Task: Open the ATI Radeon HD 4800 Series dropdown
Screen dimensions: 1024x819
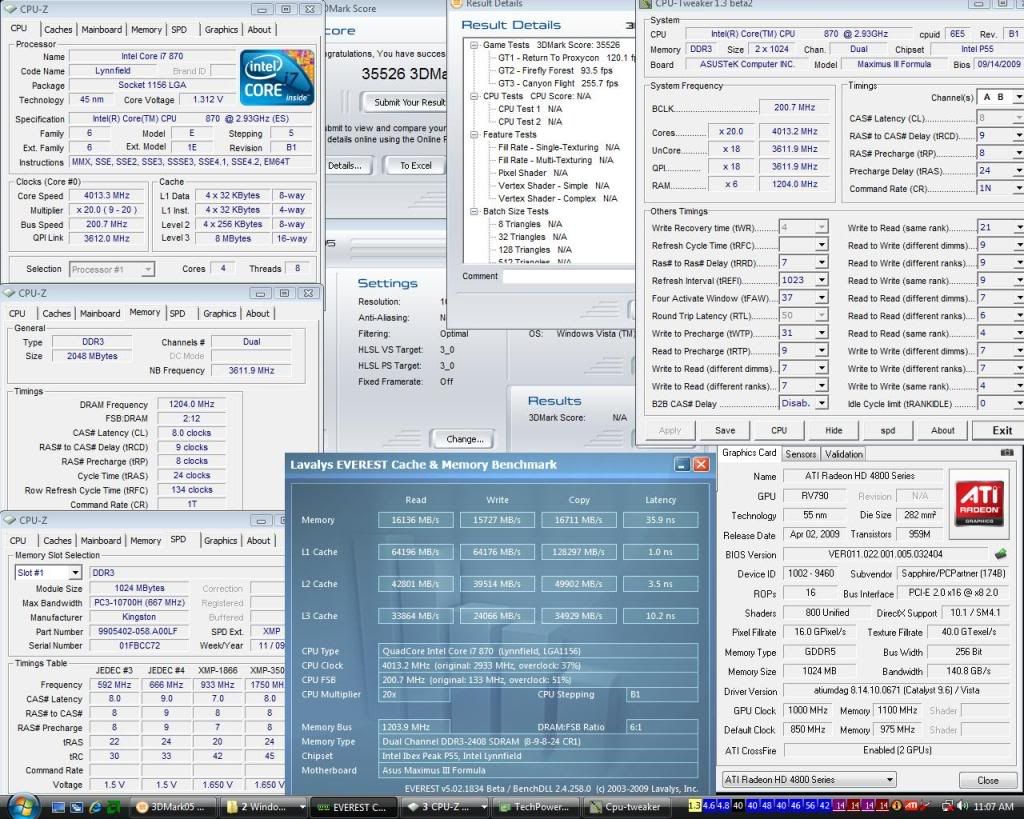Action: (x=889, y=780)
